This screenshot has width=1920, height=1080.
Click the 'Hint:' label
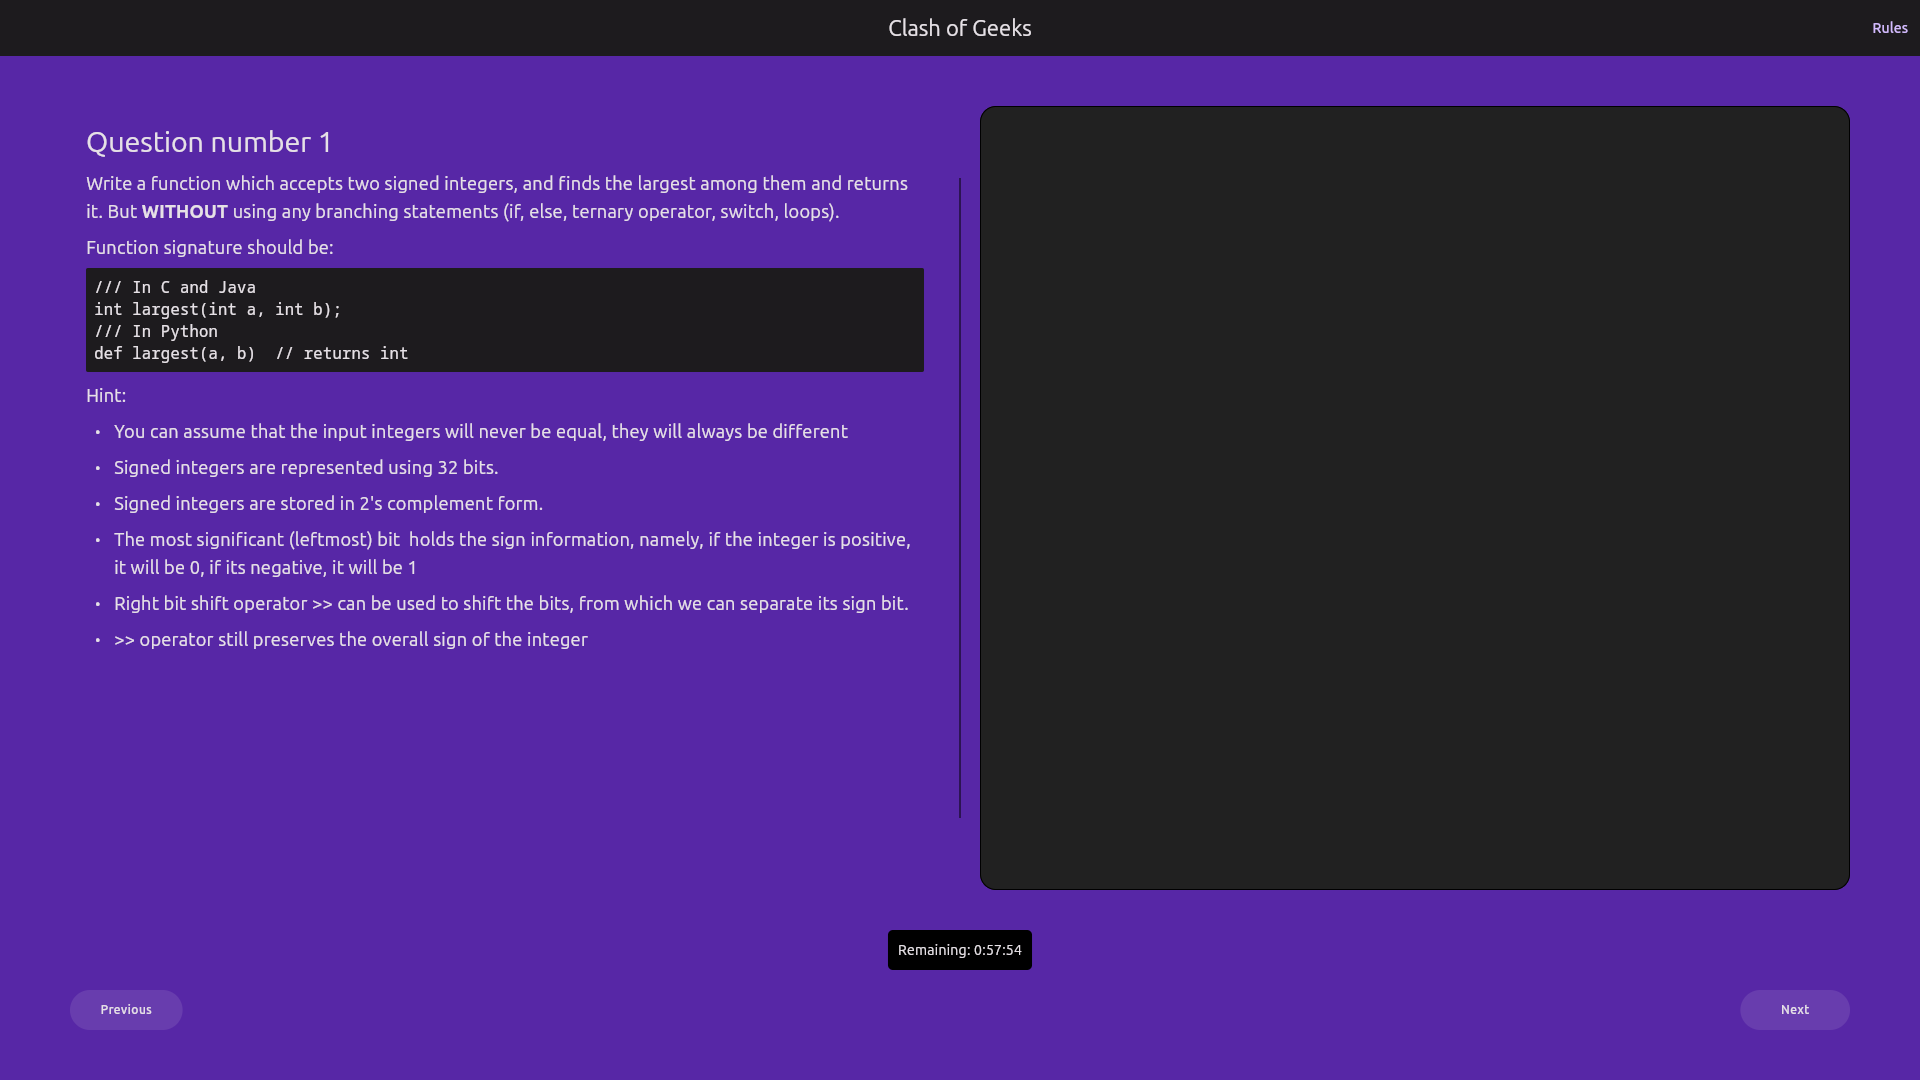pyautogui.click(x=106, y=396)
